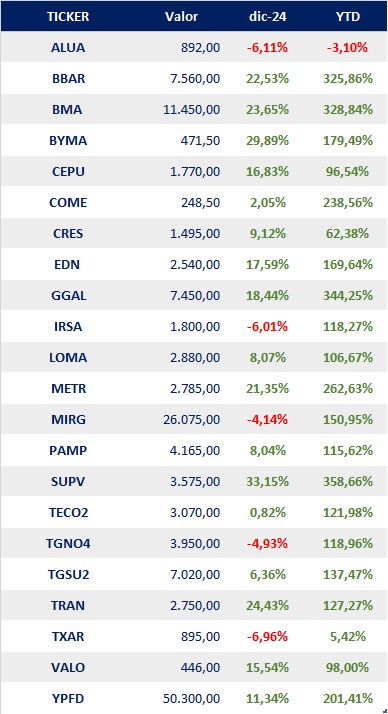Click BYMA dic-24 value 29,89%
Image resolution: width=388 pixels, height=714 pixels.
(267, 141)
